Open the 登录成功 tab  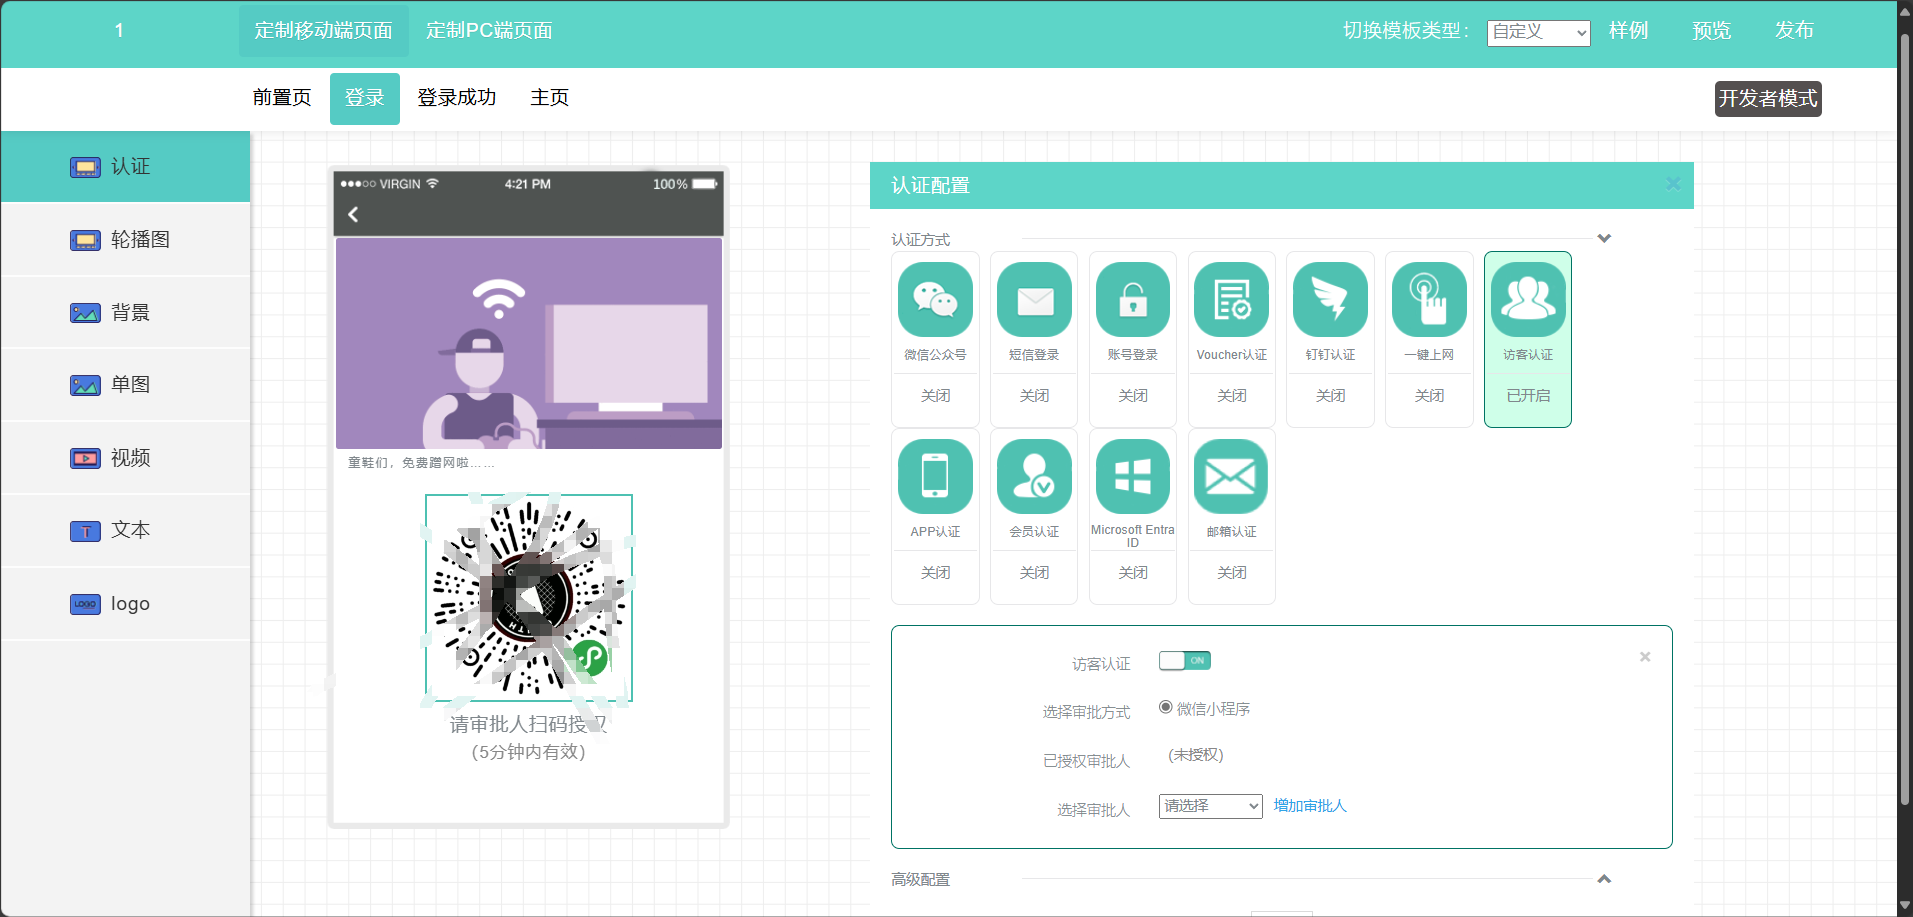click(457, 98)
